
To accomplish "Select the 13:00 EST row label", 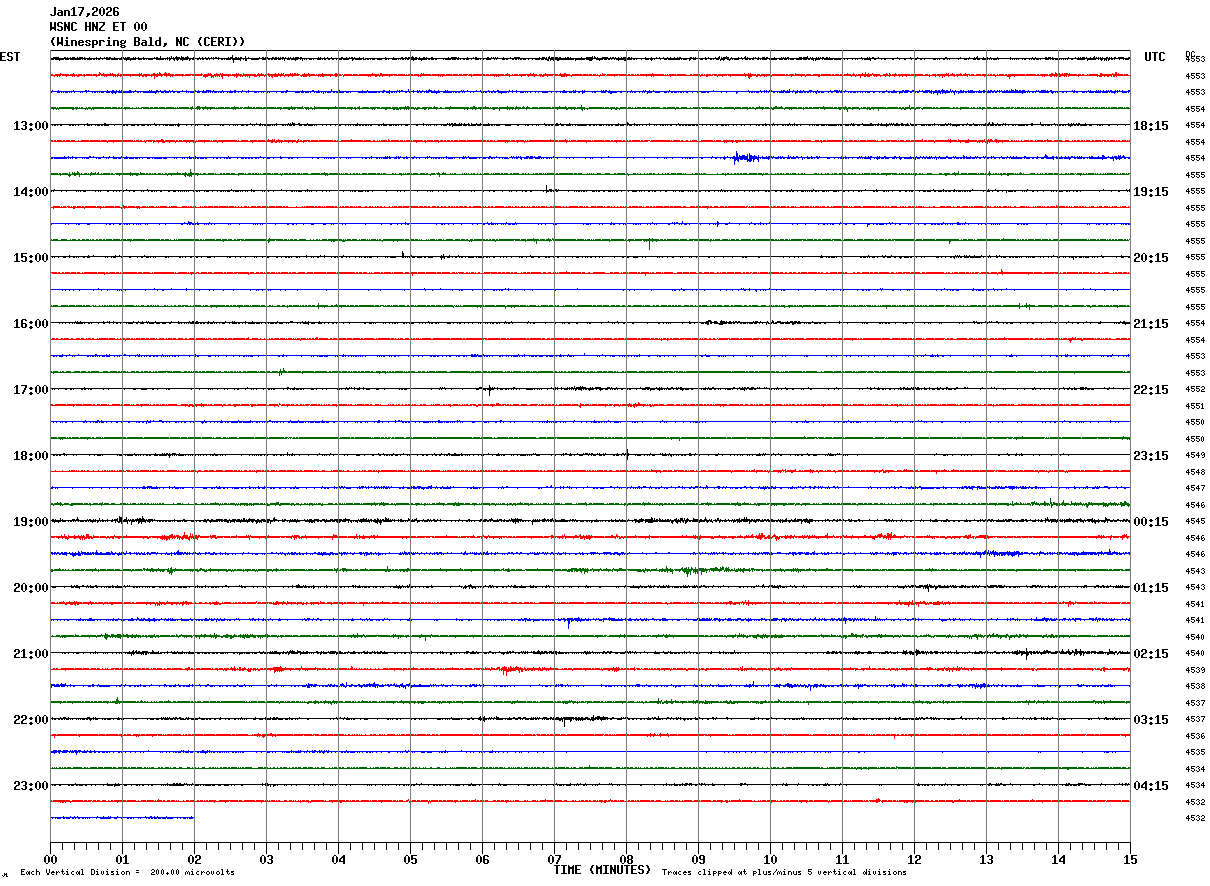I will click(x=30, y=126).
